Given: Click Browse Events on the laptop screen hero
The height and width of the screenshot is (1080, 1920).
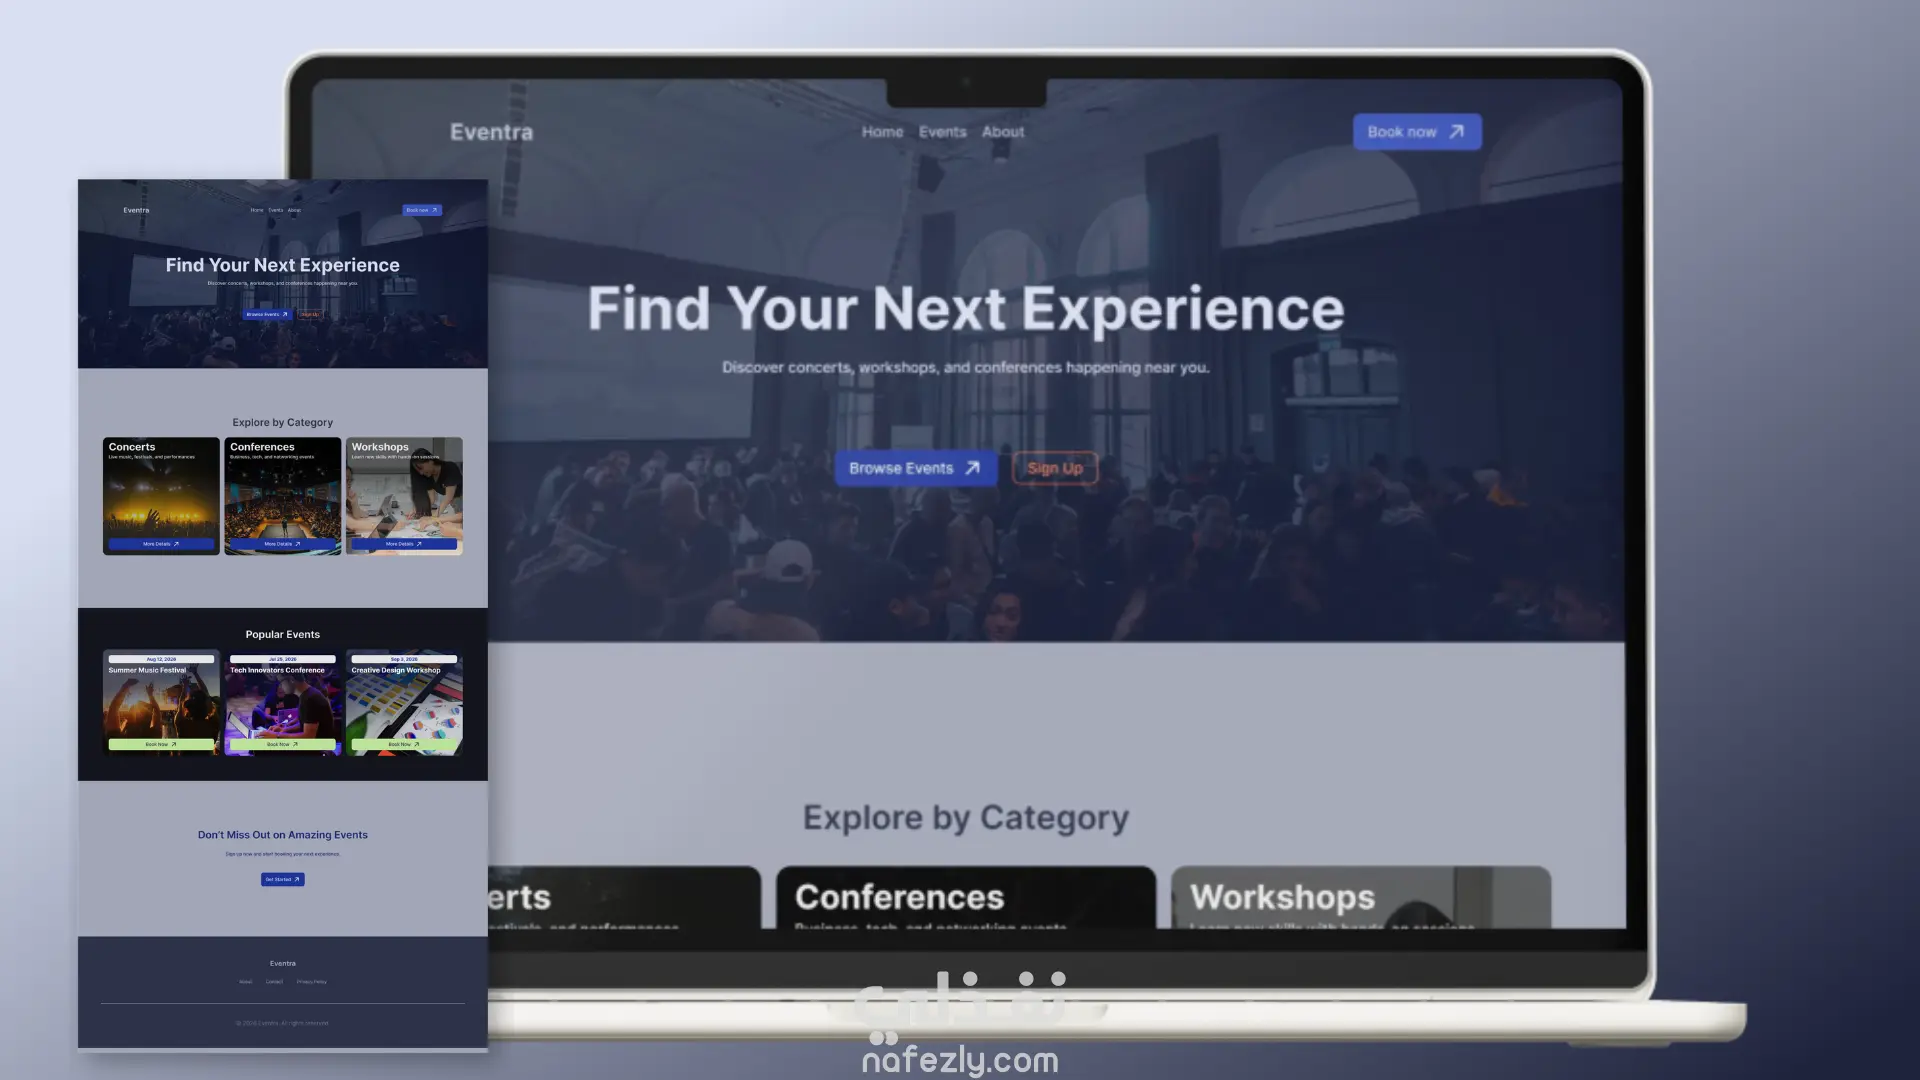Looking at the screenshot, I should 916,468.
